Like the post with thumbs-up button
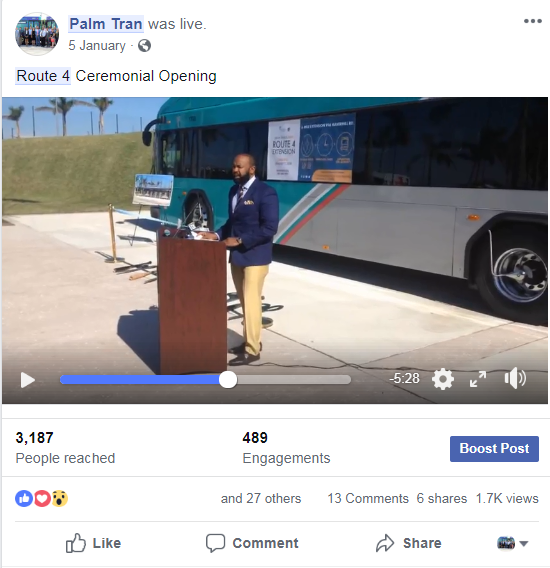Screen dimensions: 550x568 [93, 543]
